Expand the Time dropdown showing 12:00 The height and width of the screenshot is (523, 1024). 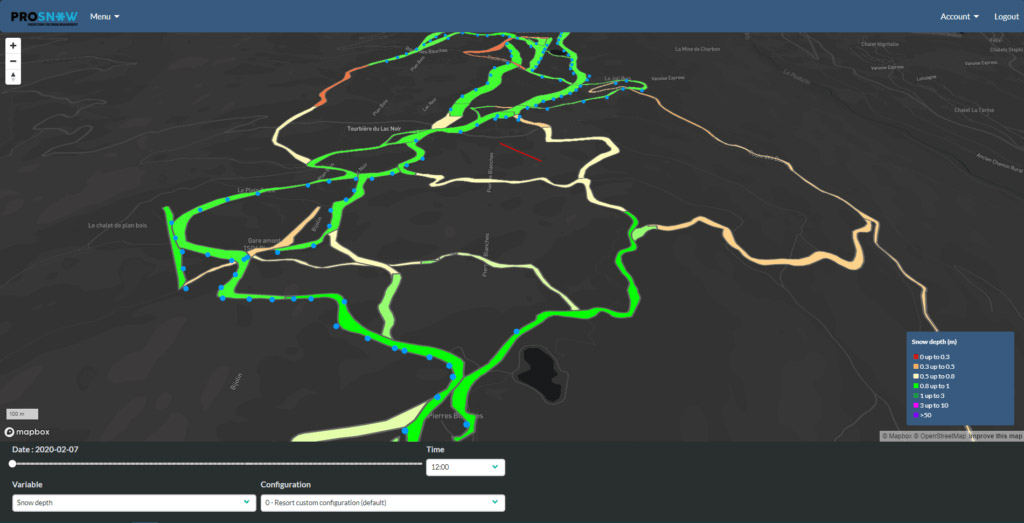point(465,467)
